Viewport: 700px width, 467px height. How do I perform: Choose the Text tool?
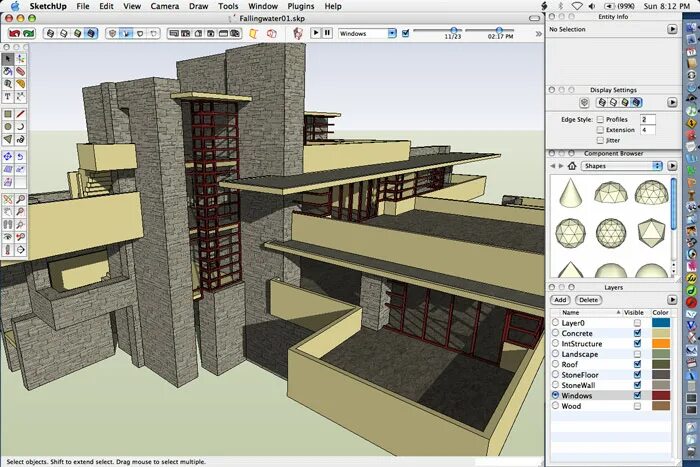(x=8, y=96)
